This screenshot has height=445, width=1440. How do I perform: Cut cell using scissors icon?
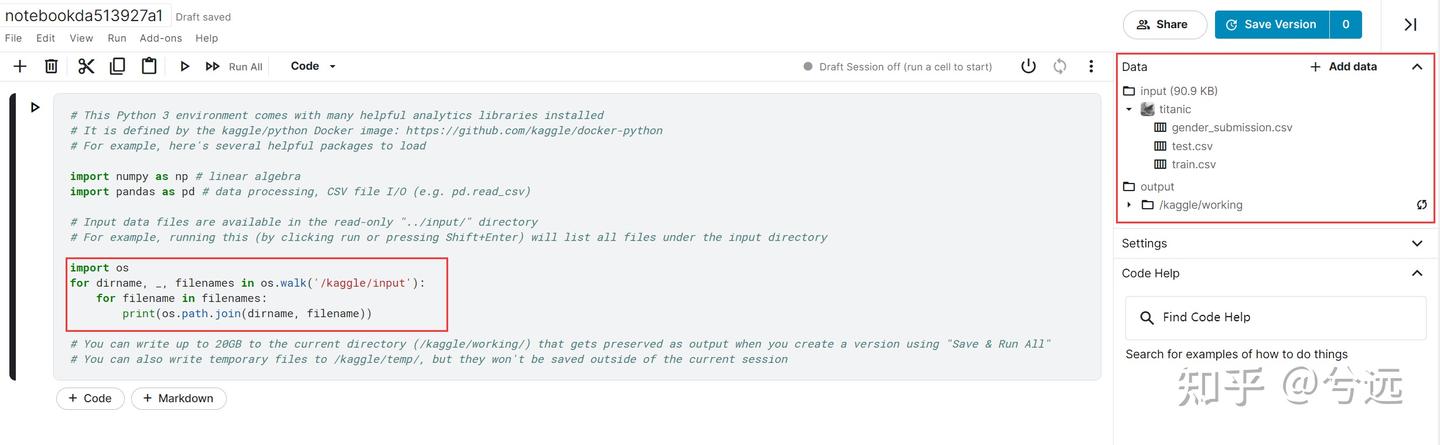(x=86, y=66)
